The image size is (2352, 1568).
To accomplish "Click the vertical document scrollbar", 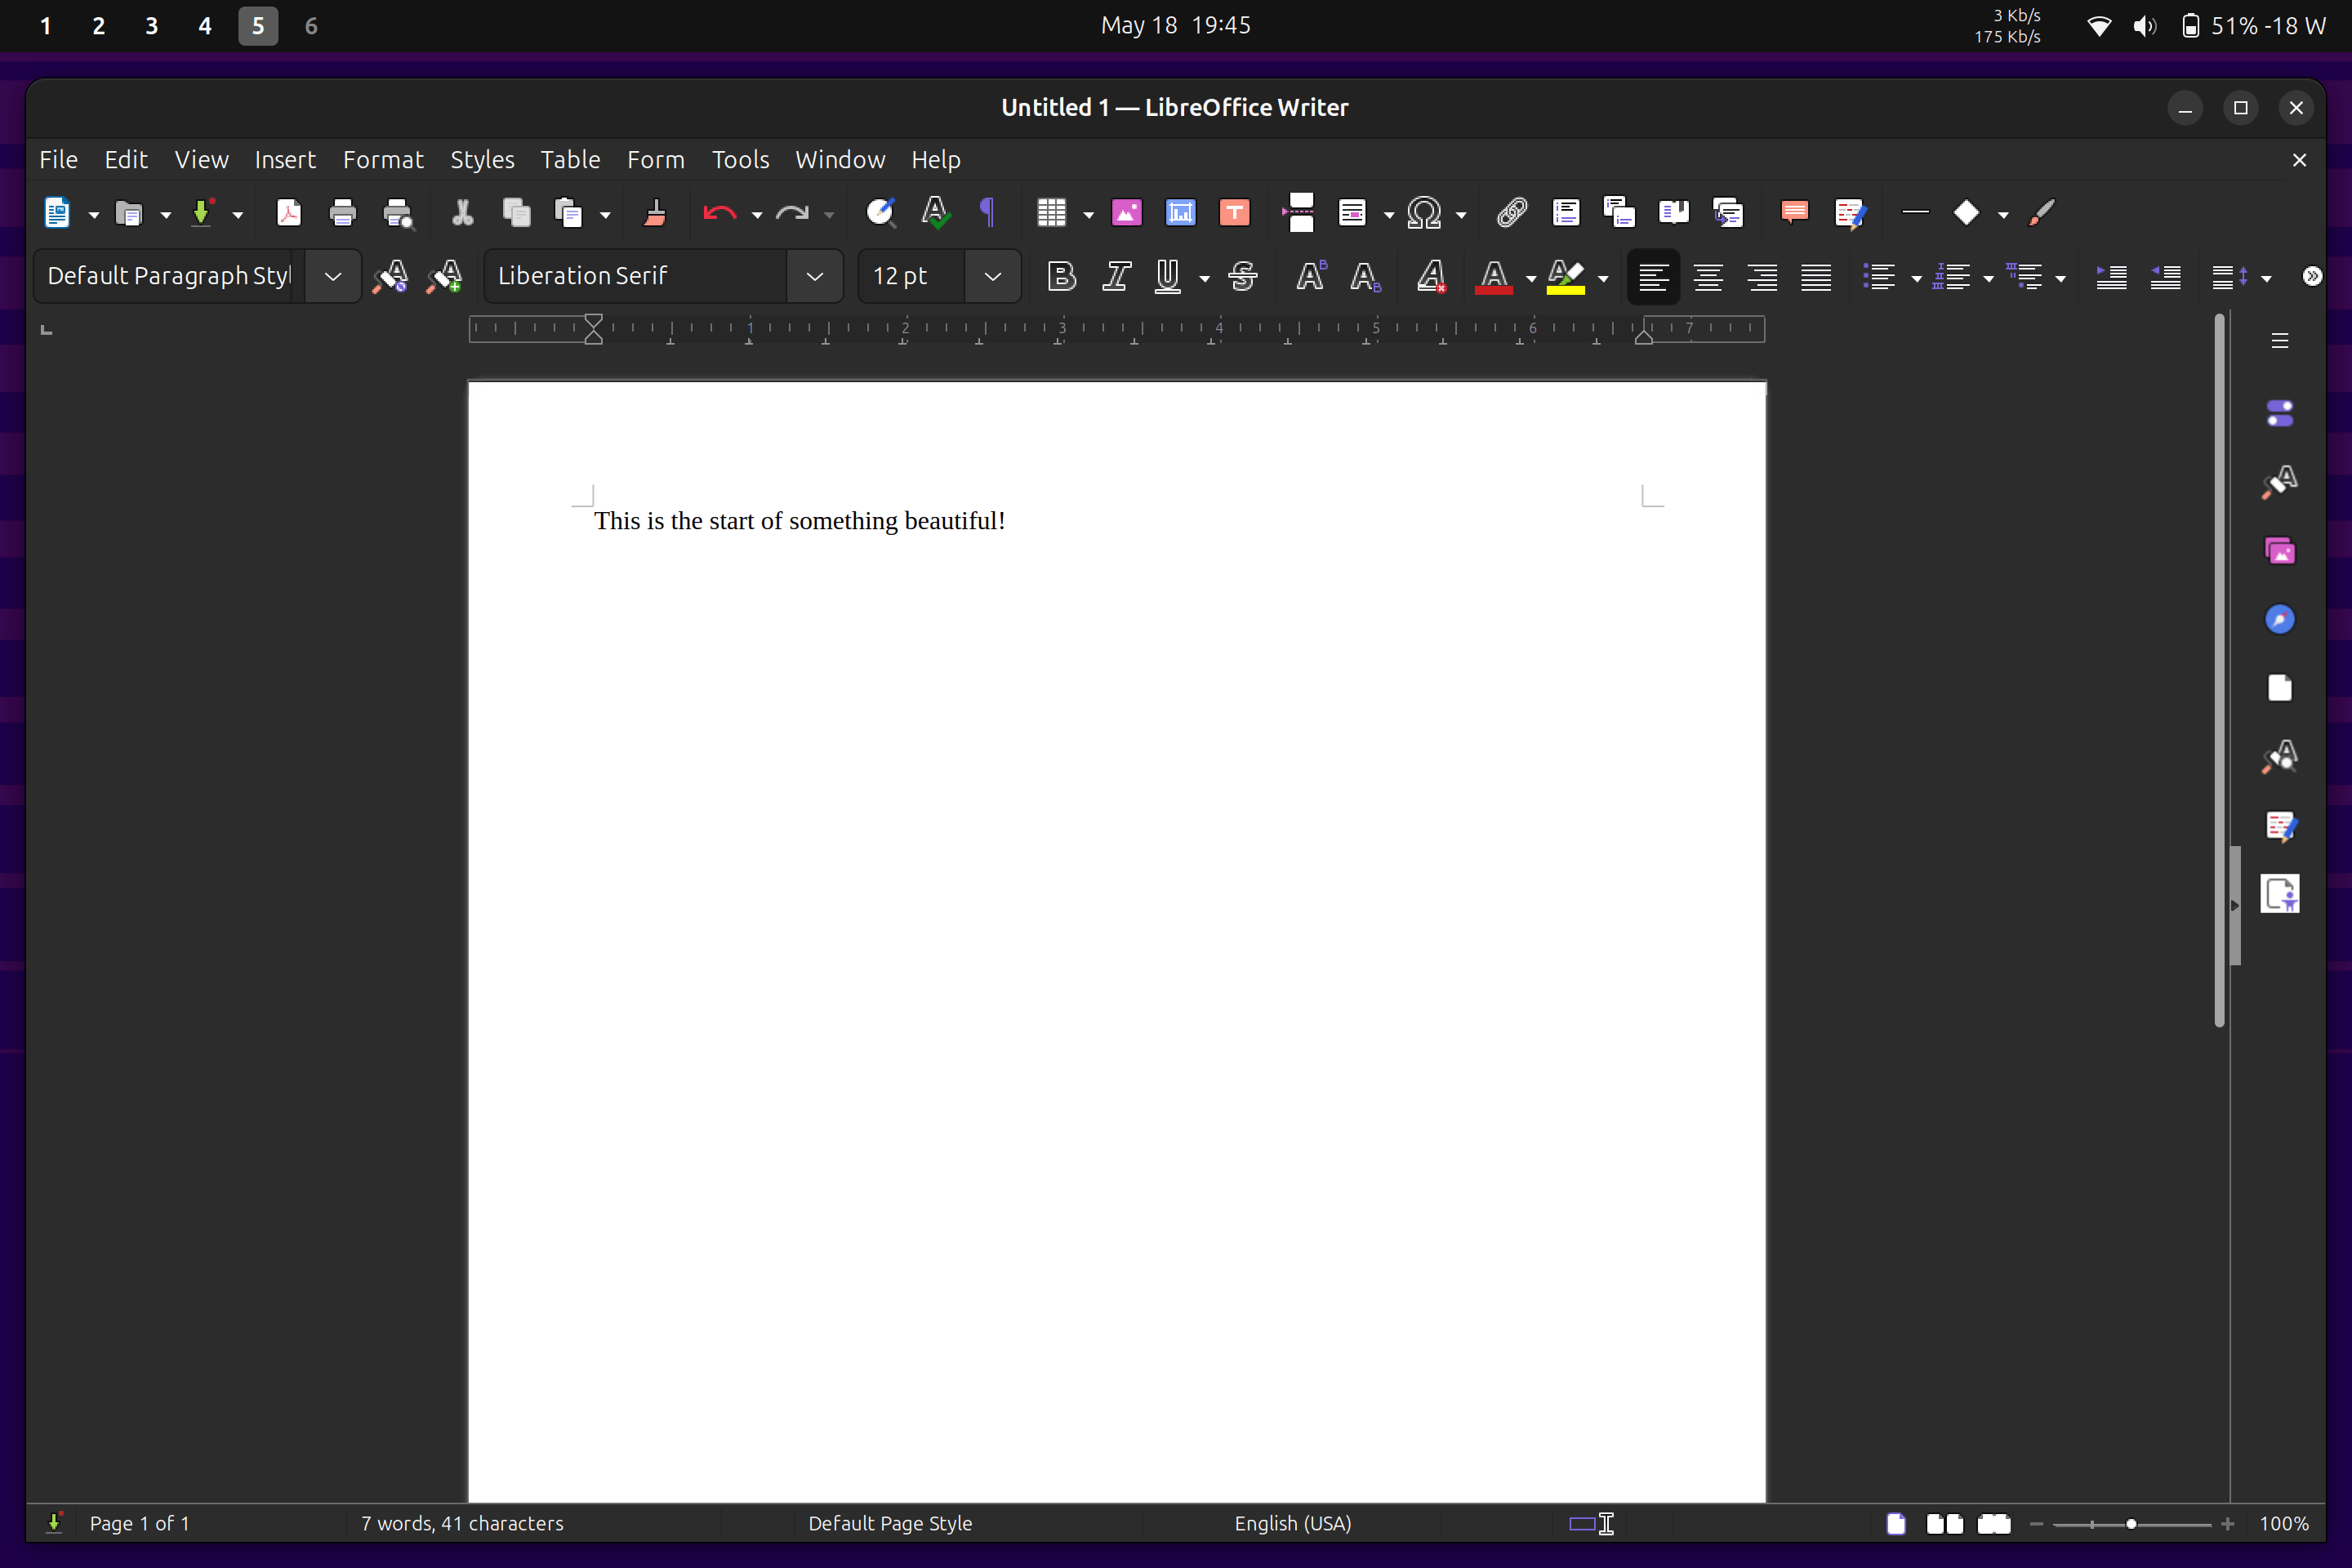I will coord(2219,670).
